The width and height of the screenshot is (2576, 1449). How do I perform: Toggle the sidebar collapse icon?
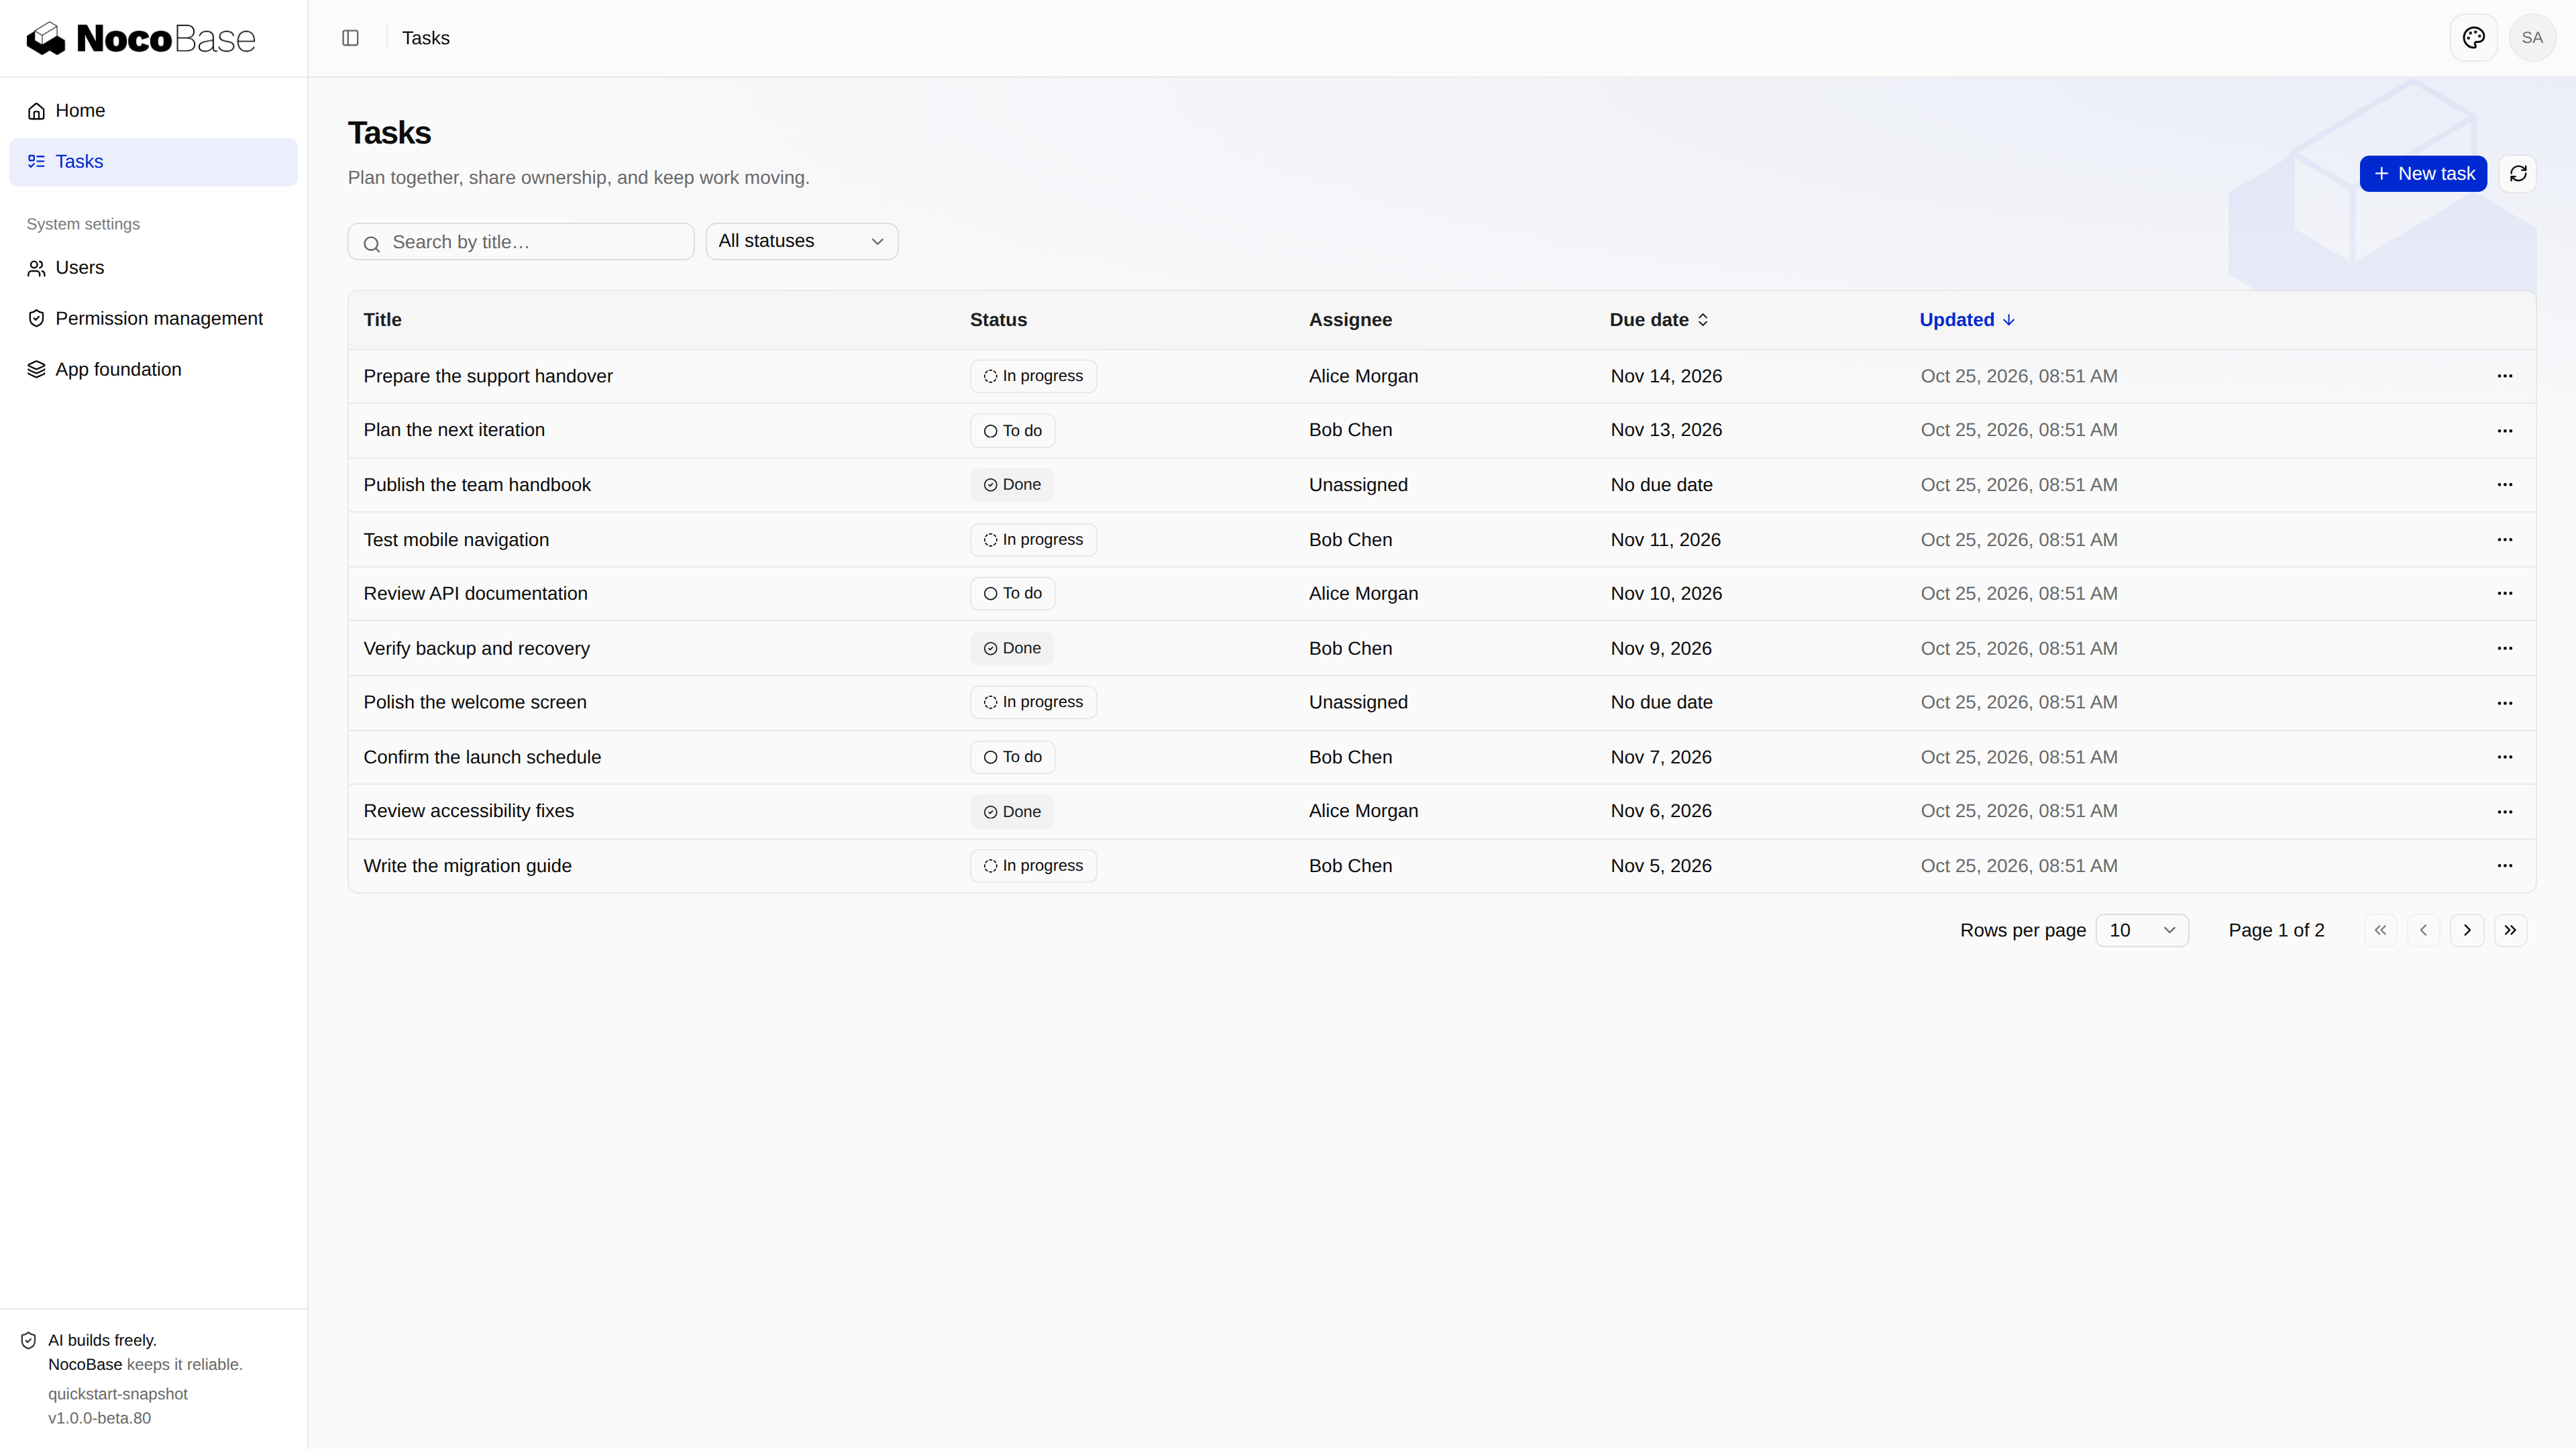(350, 38)
